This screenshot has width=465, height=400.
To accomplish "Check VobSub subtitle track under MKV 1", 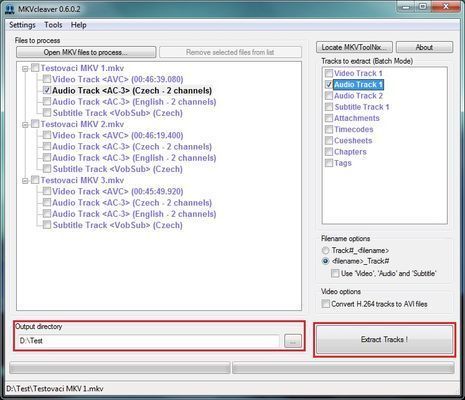I will point(47,113).
